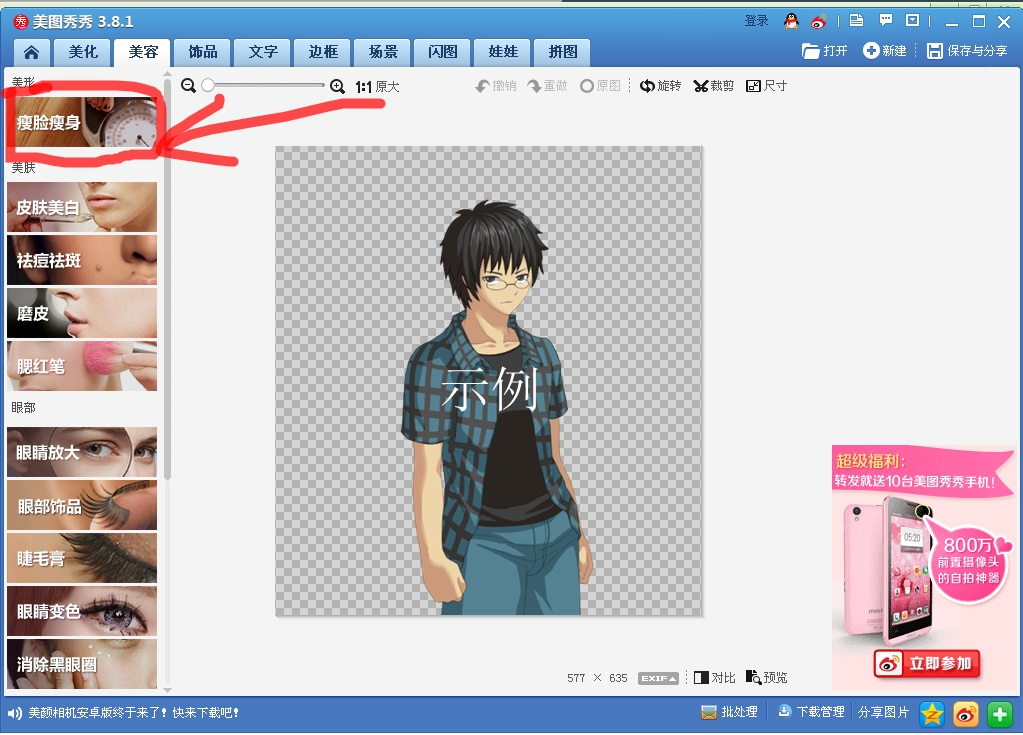The height and width of the screenshot is (735, 1023).
Task: Toggle the 对比 compare view
Action: pyautogui.click(x=714, y=678)
